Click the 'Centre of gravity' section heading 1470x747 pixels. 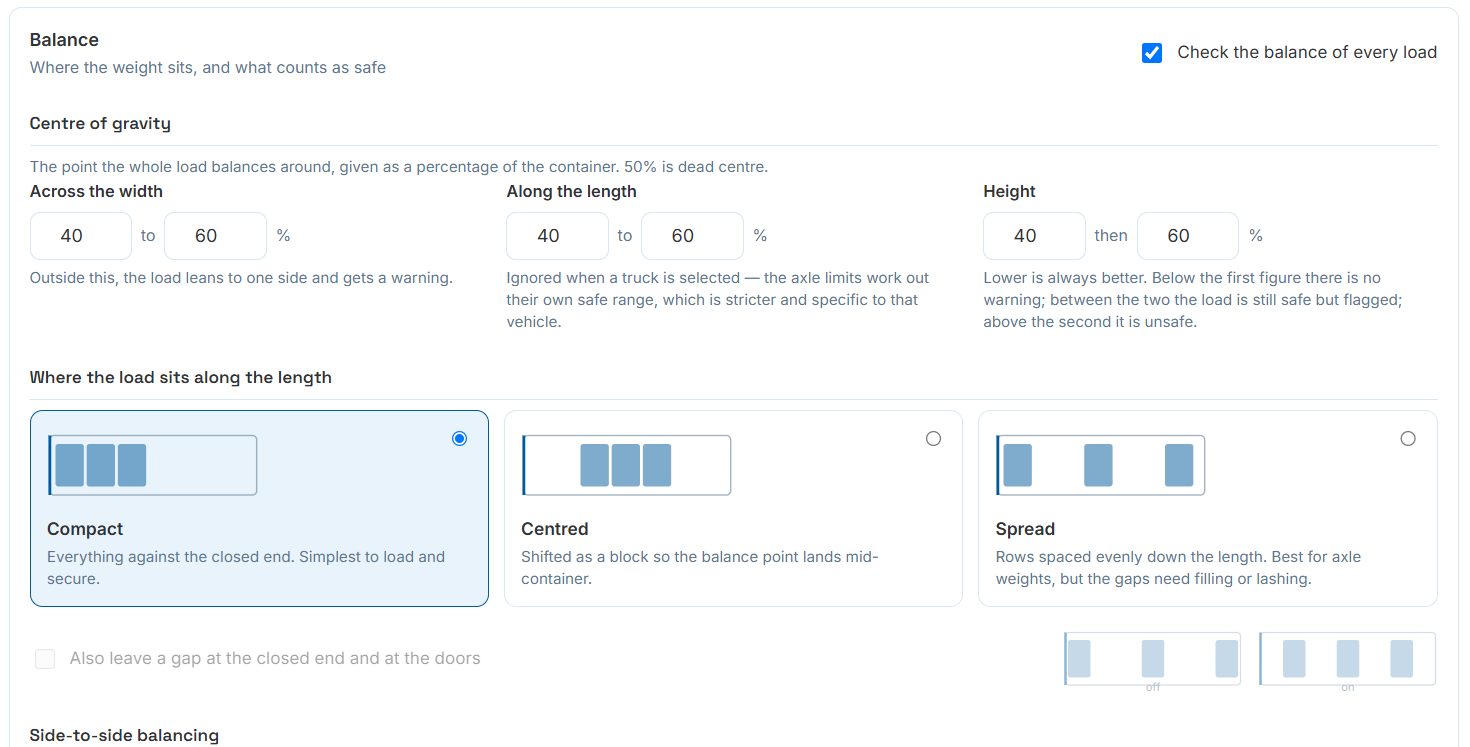100,124
